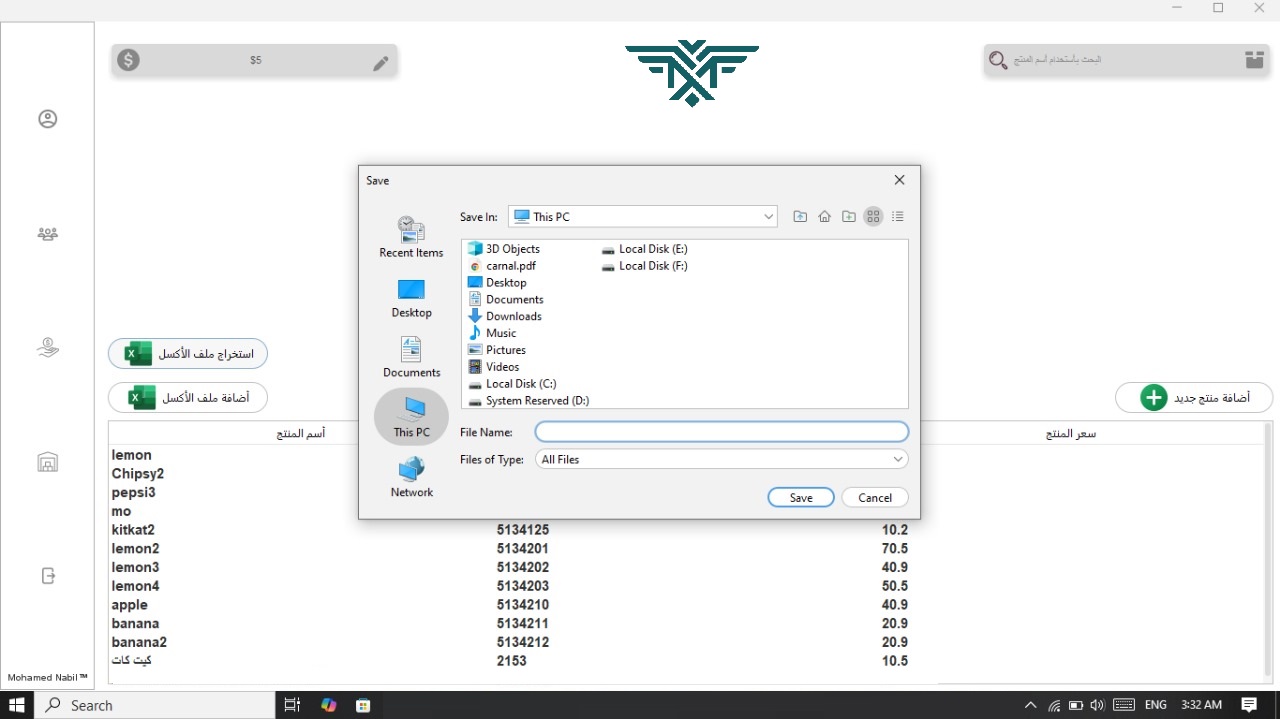Screen dimensions: 1280x719
Task: Open the money-in-hand payments sidebar icon
Action: pos(47,347)
